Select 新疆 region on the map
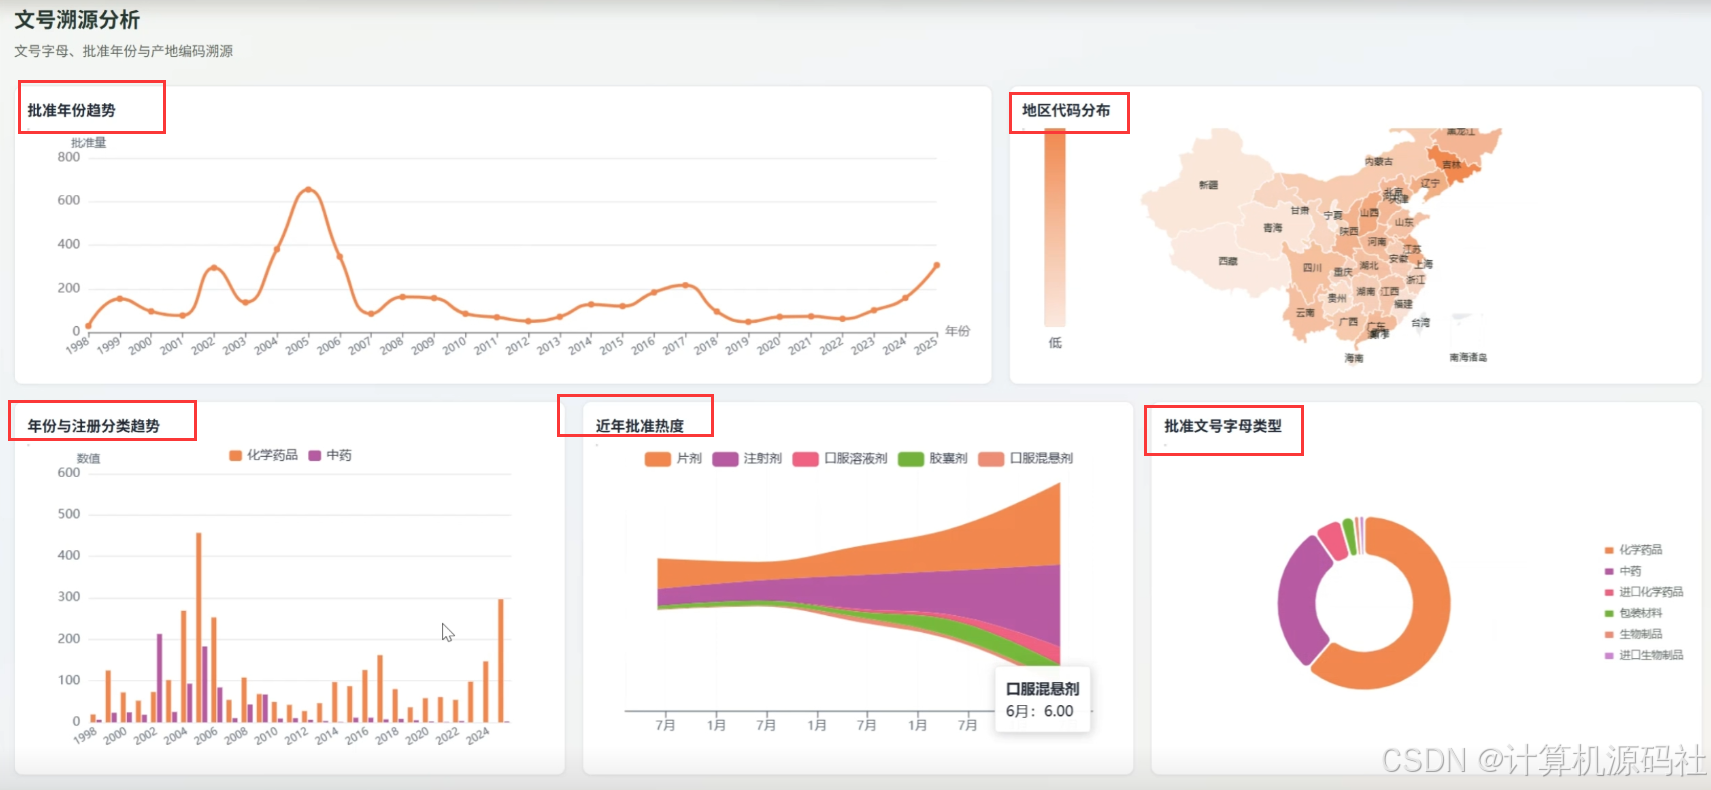Screen dimensions: 1711x790 pos(1208,185)
